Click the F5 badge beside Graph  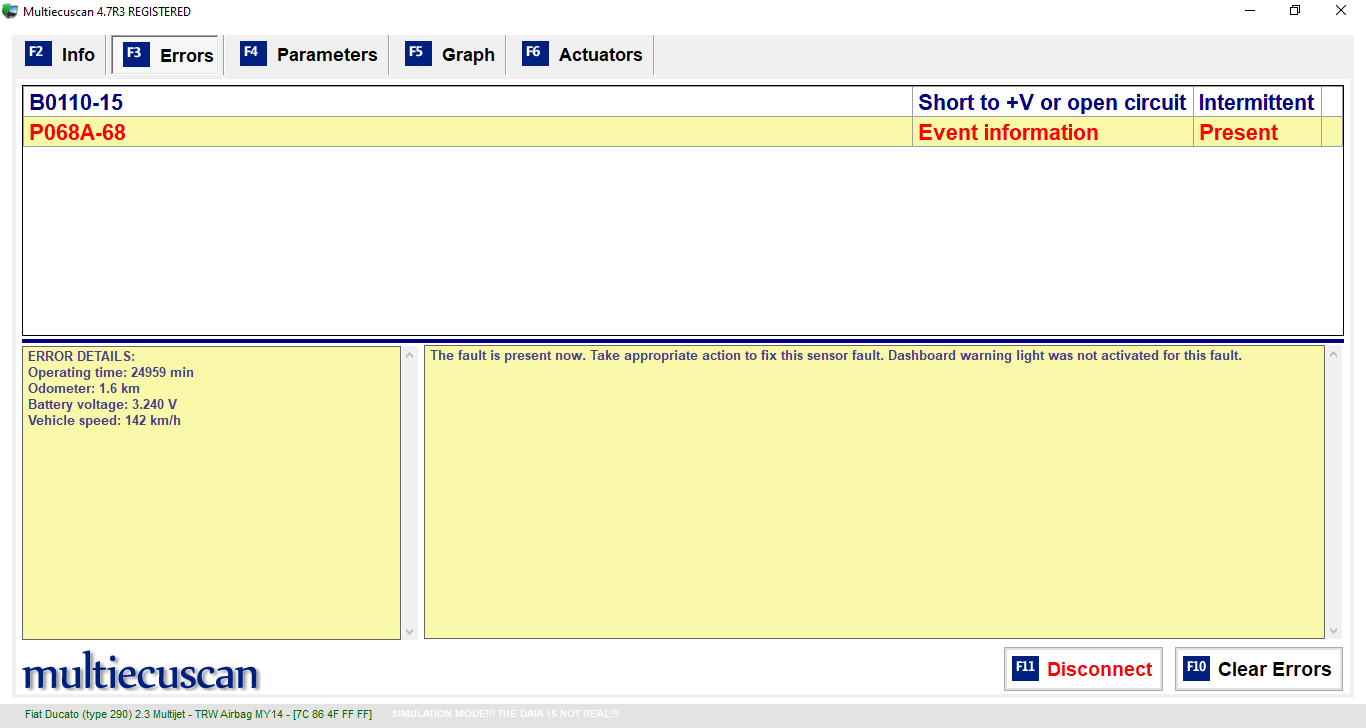(x=418, y=54)
